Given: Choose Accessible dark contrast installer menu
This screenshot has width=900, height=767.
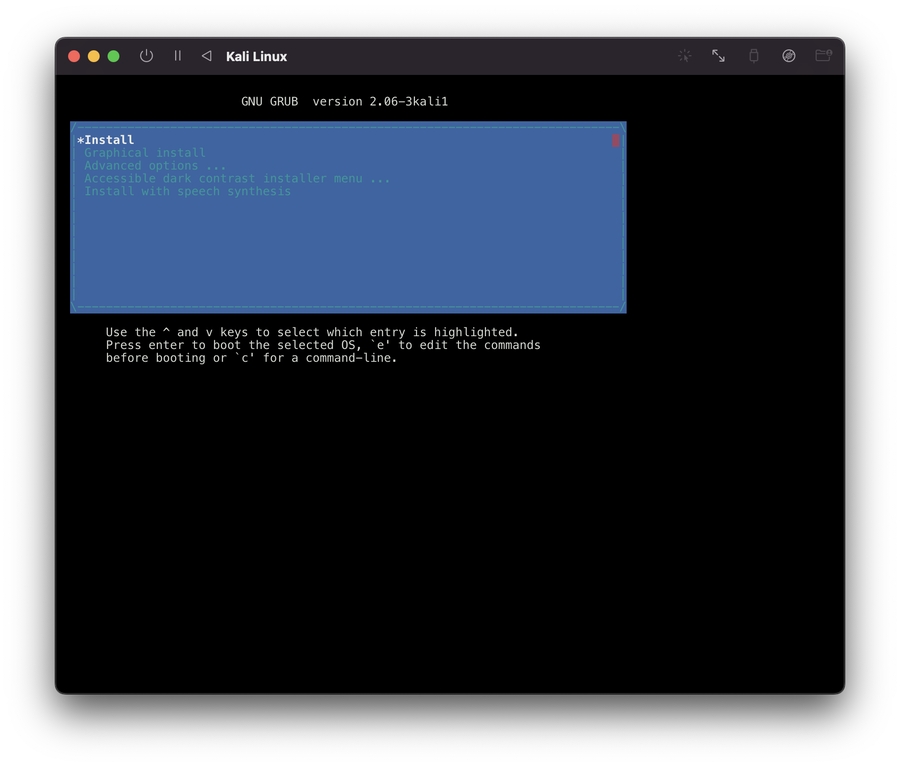Looking at the screenshot, I should (x=237, y=179).
